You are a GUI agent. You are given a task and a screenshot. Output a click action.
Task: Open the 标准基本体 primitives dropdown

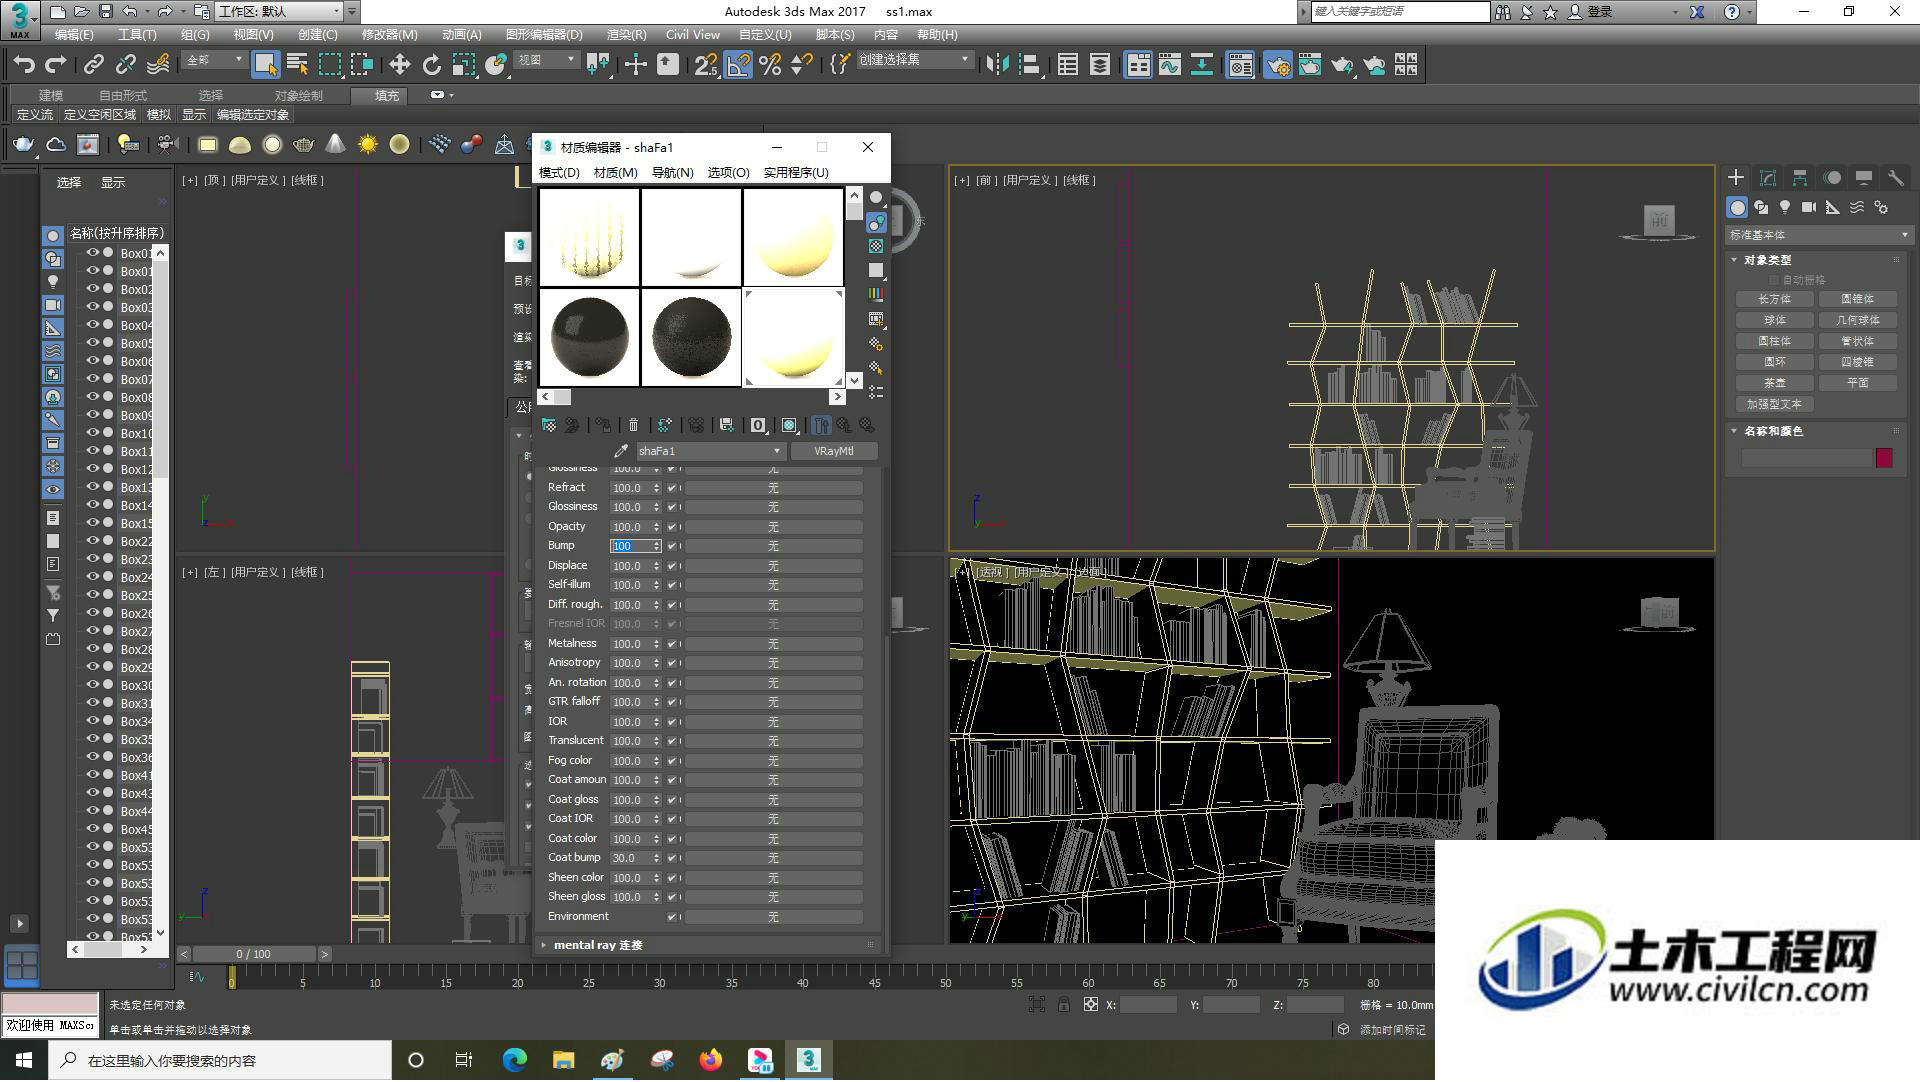click(x=1818, y=235)
